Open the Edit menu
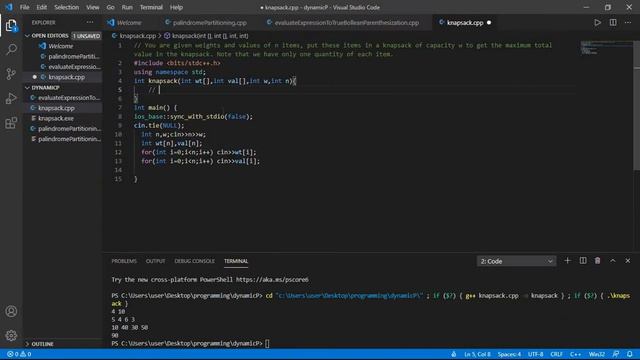This screenshot has width=640, height=360. pyautogui.click(x=41, y=7)
